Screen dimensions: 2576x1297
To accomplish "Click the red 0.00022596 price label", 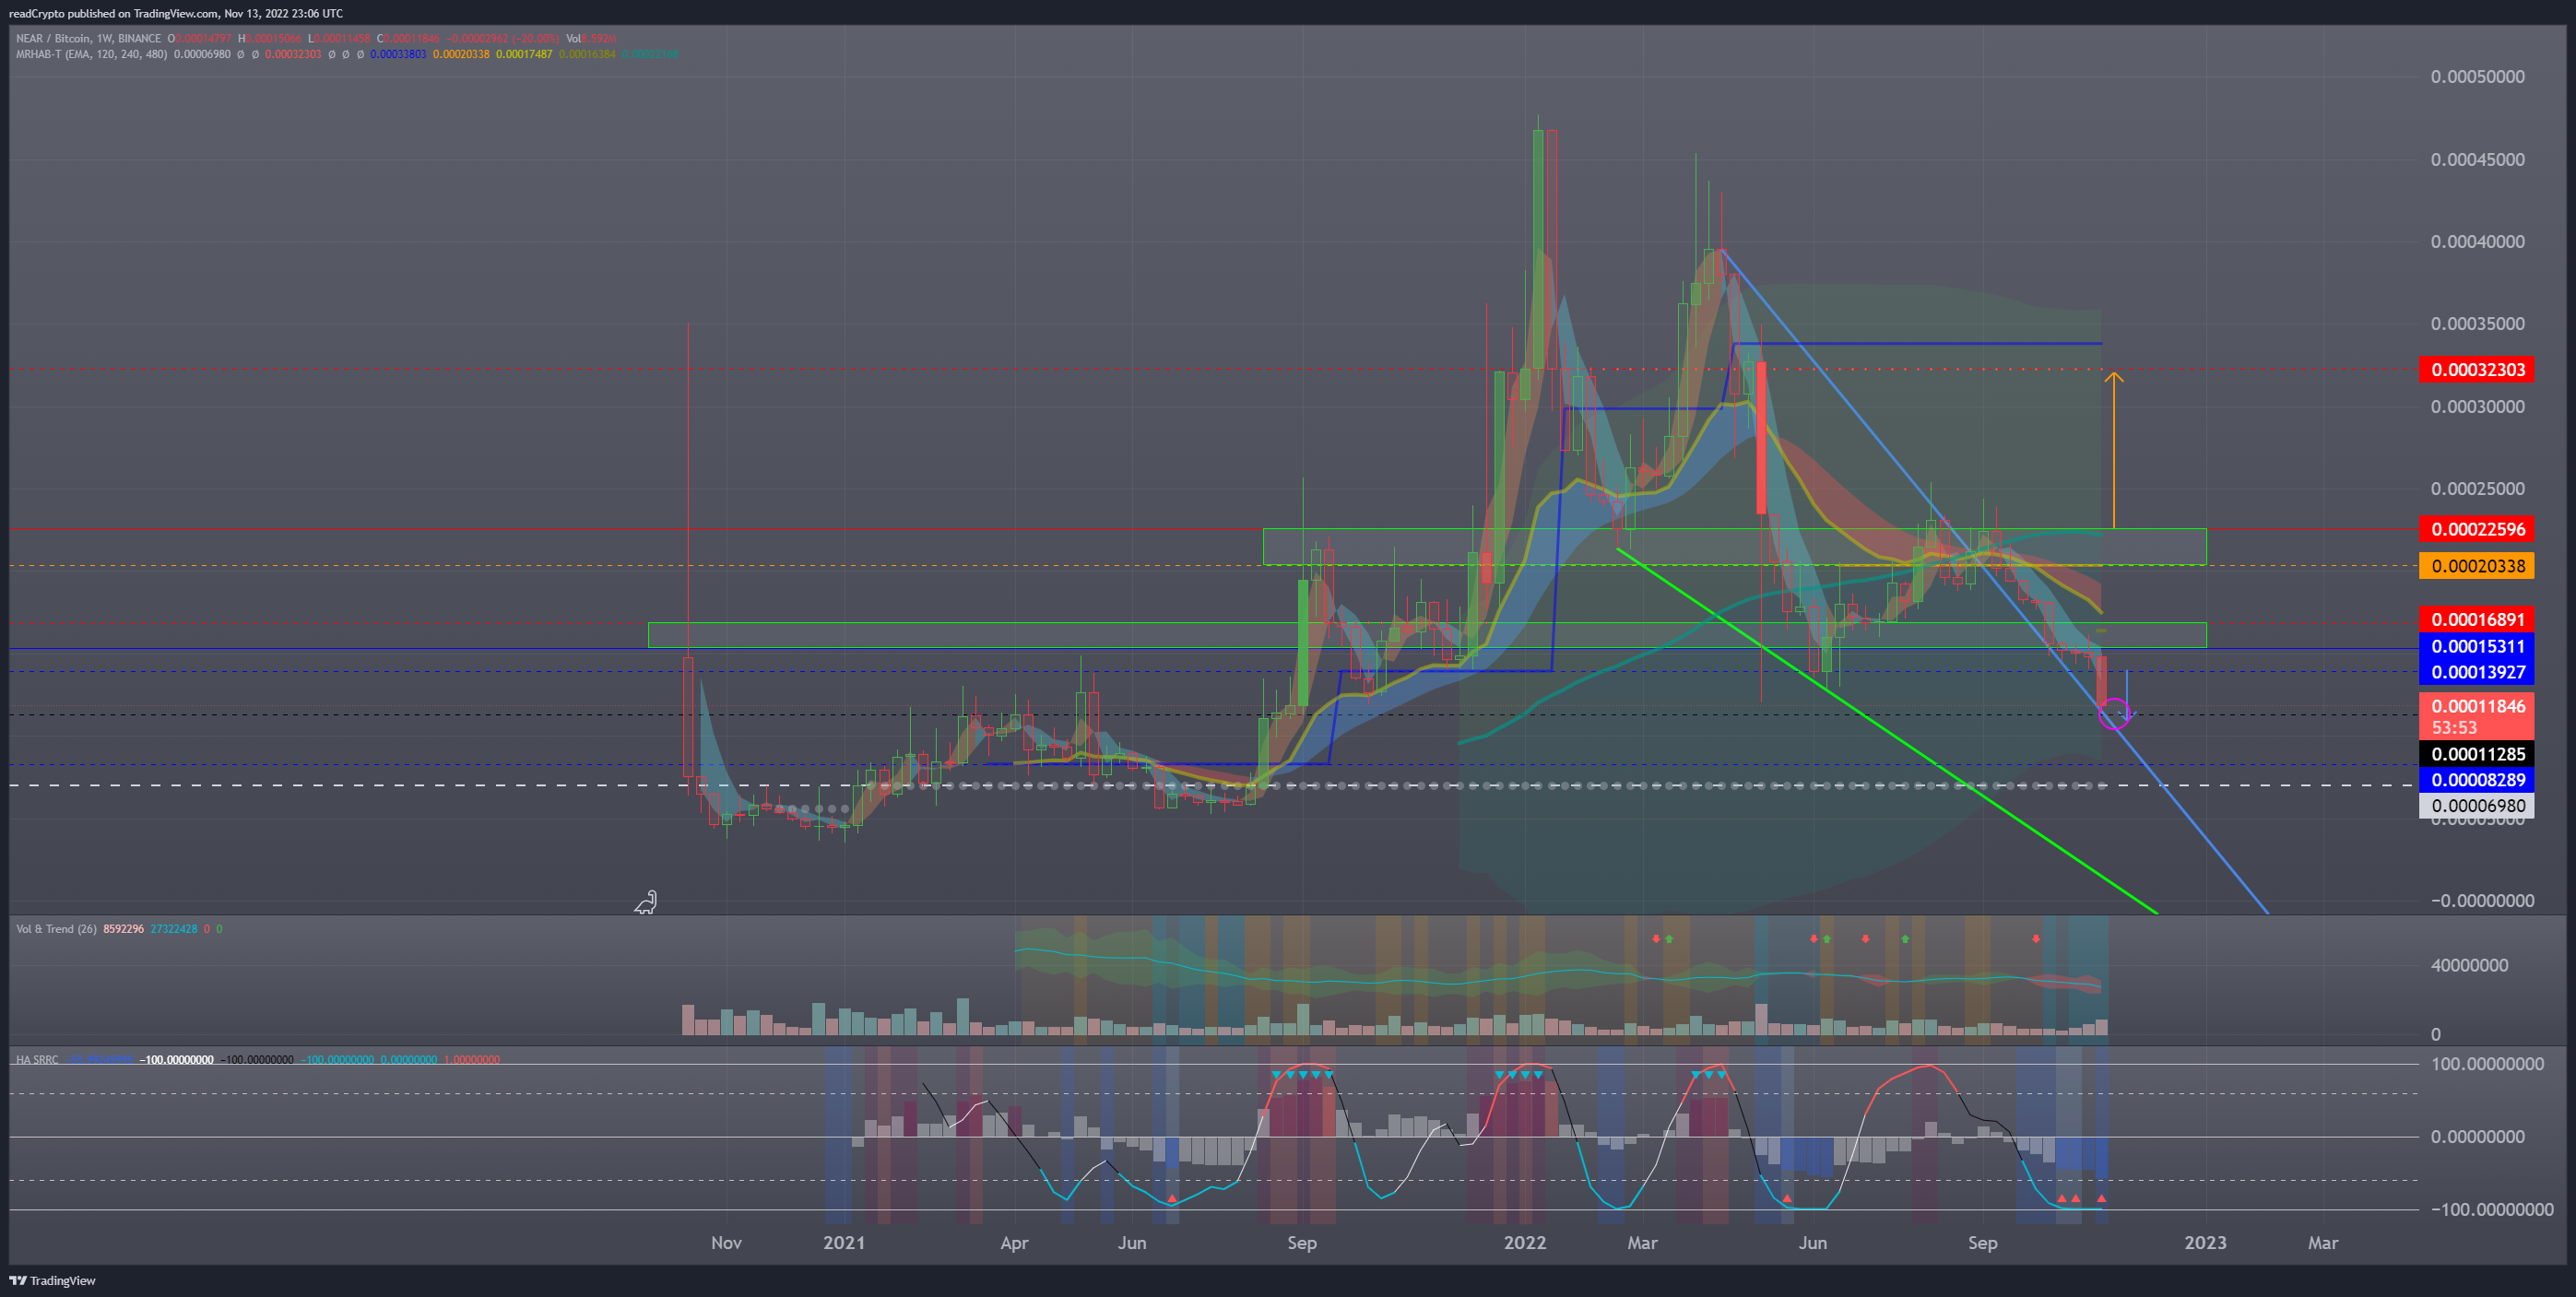I will pos(2477,529).
